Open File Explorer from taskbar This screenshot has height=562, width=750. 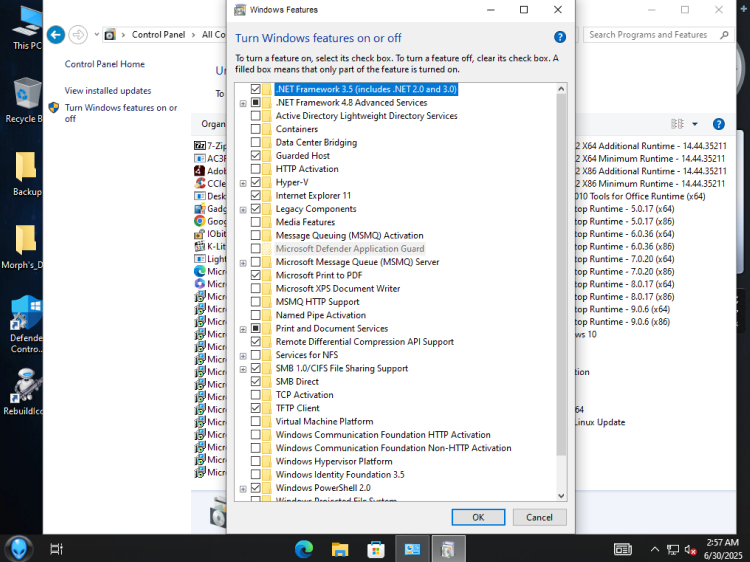(x=340, y=549)
